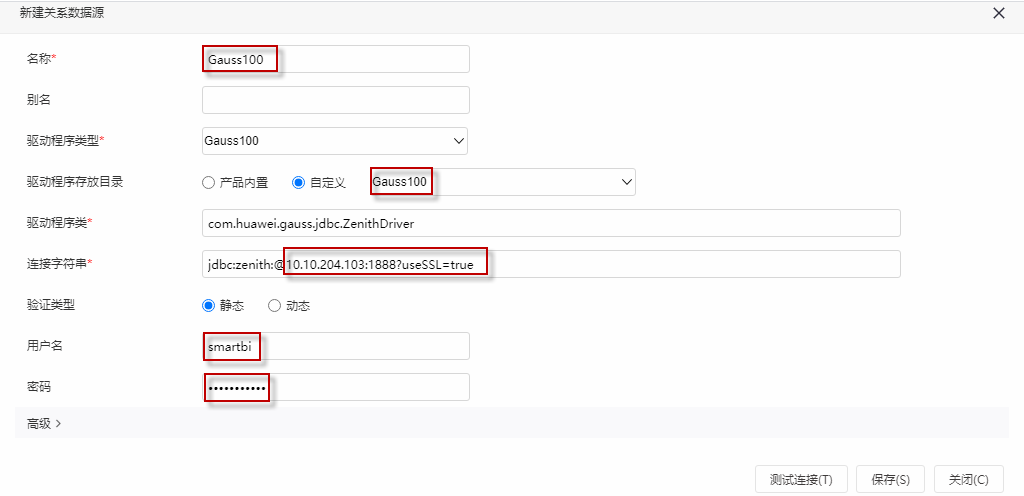Click the 名称 input field containing Gauss100
The height and width of the screenshot is (496, 1024).
tap(336, 59)
